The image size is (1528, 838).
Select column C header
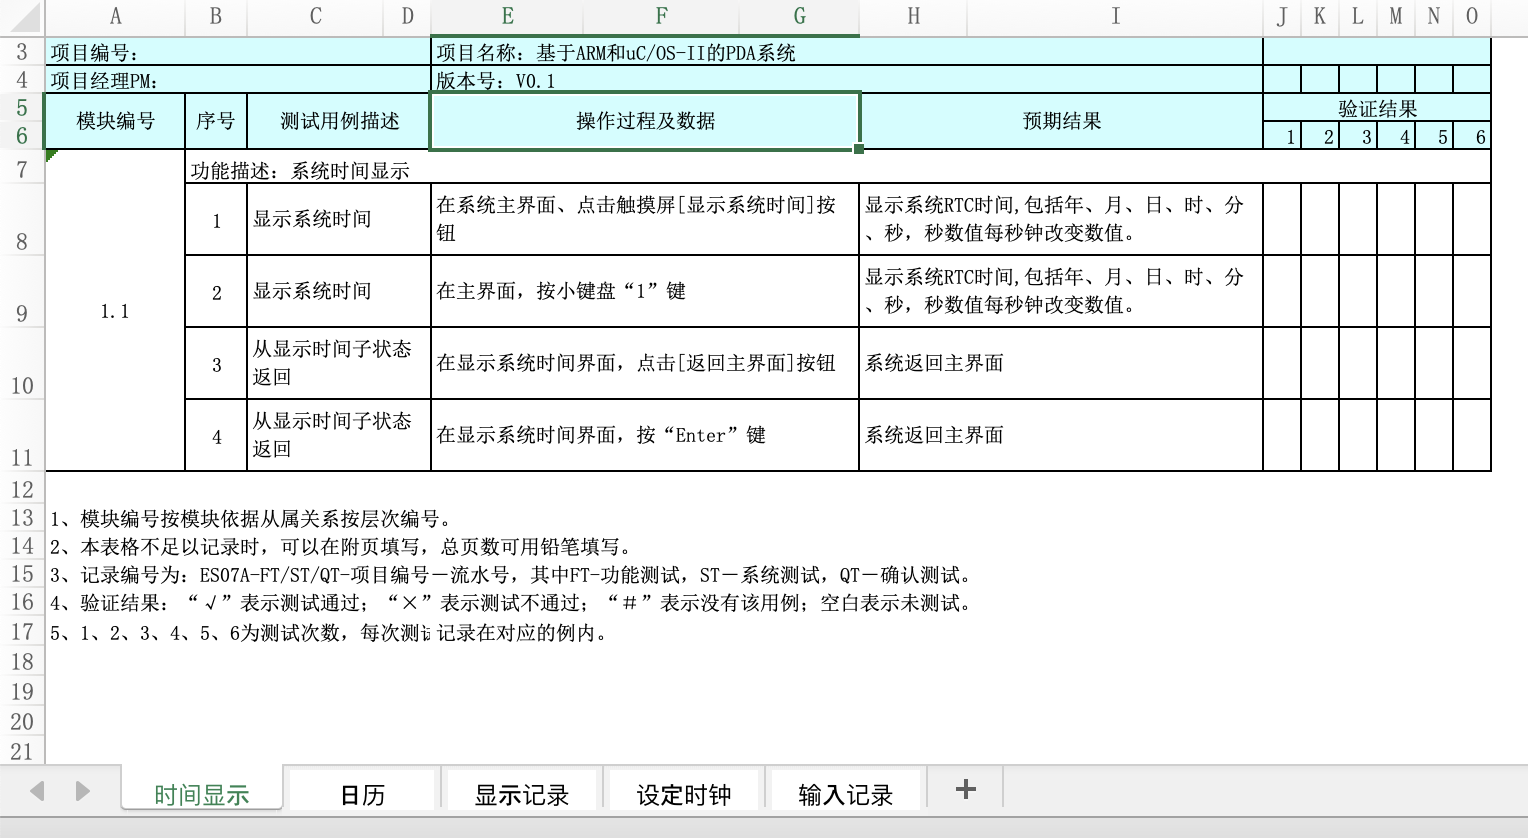316,16
